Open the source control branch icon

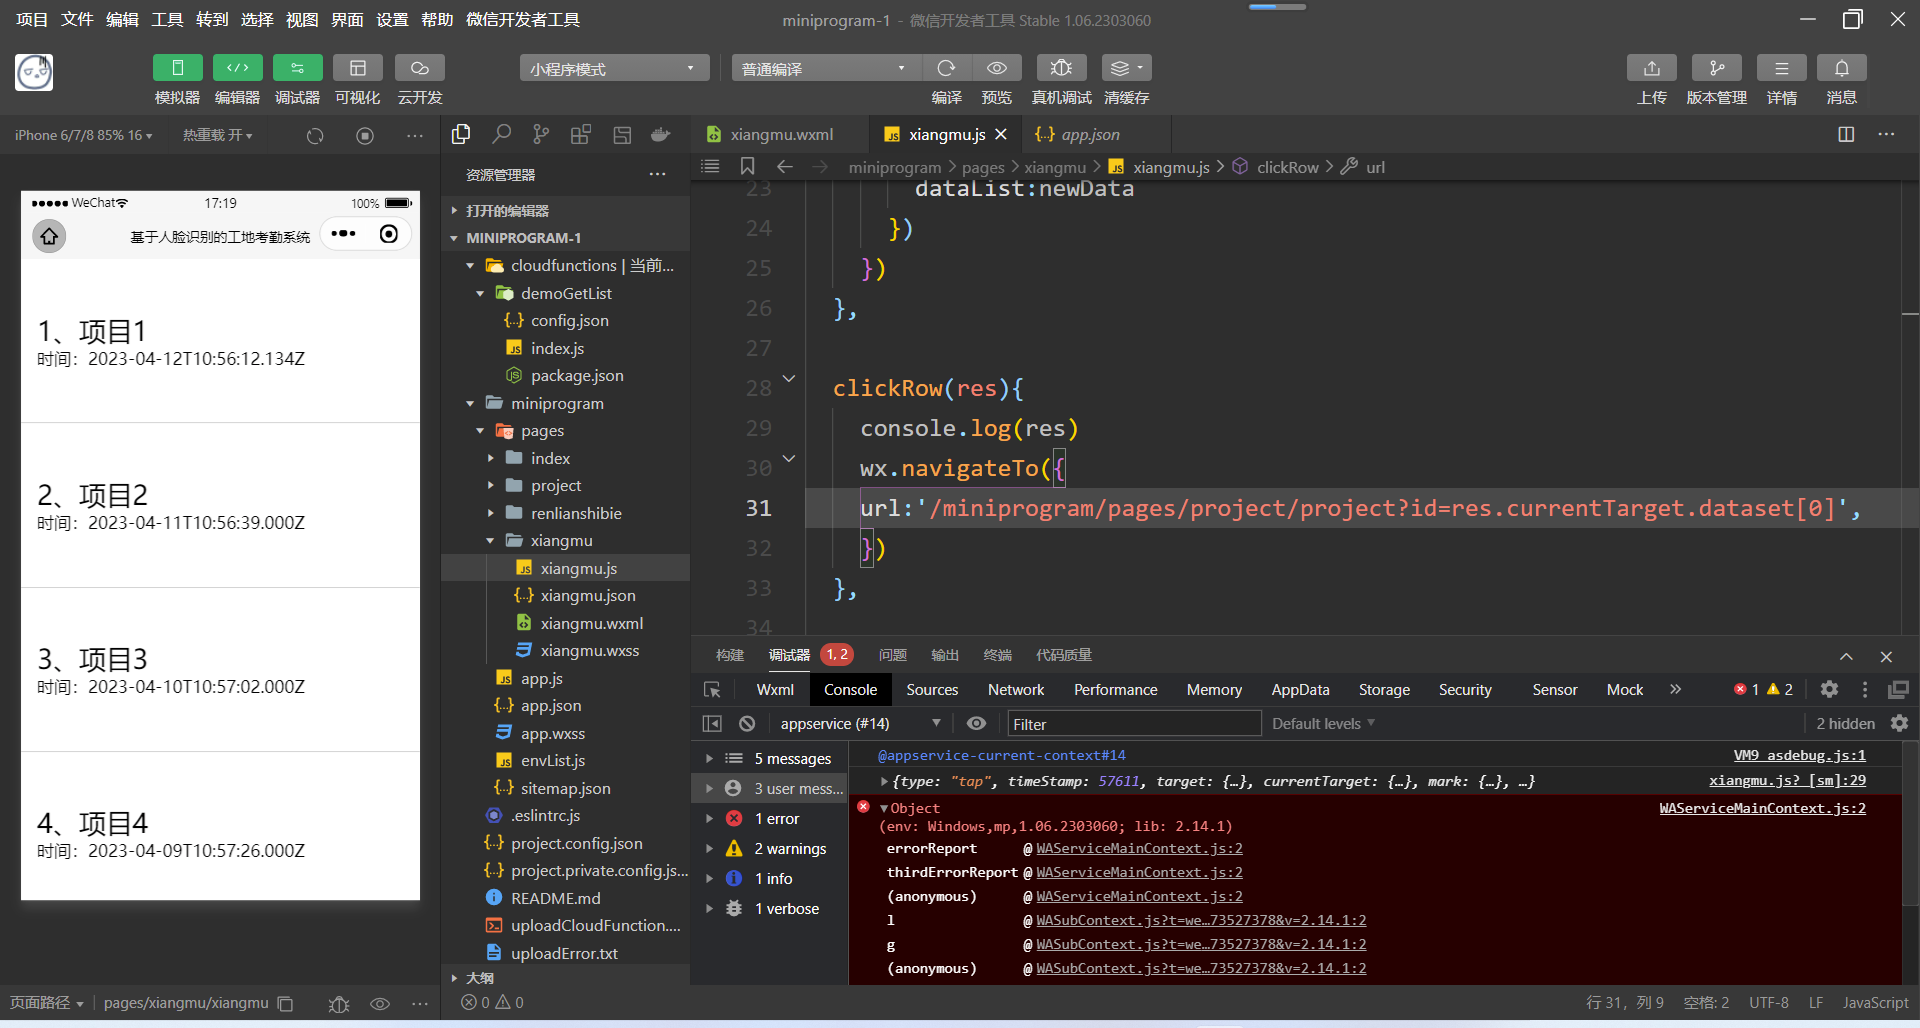point(541,134)
